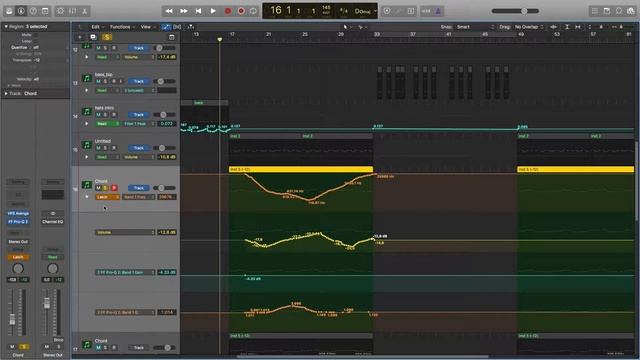Image resolution: width=640 pixels, height=360 pixels.
Task: Open the Loop Browser icon
Action: (x=619, y=11)
